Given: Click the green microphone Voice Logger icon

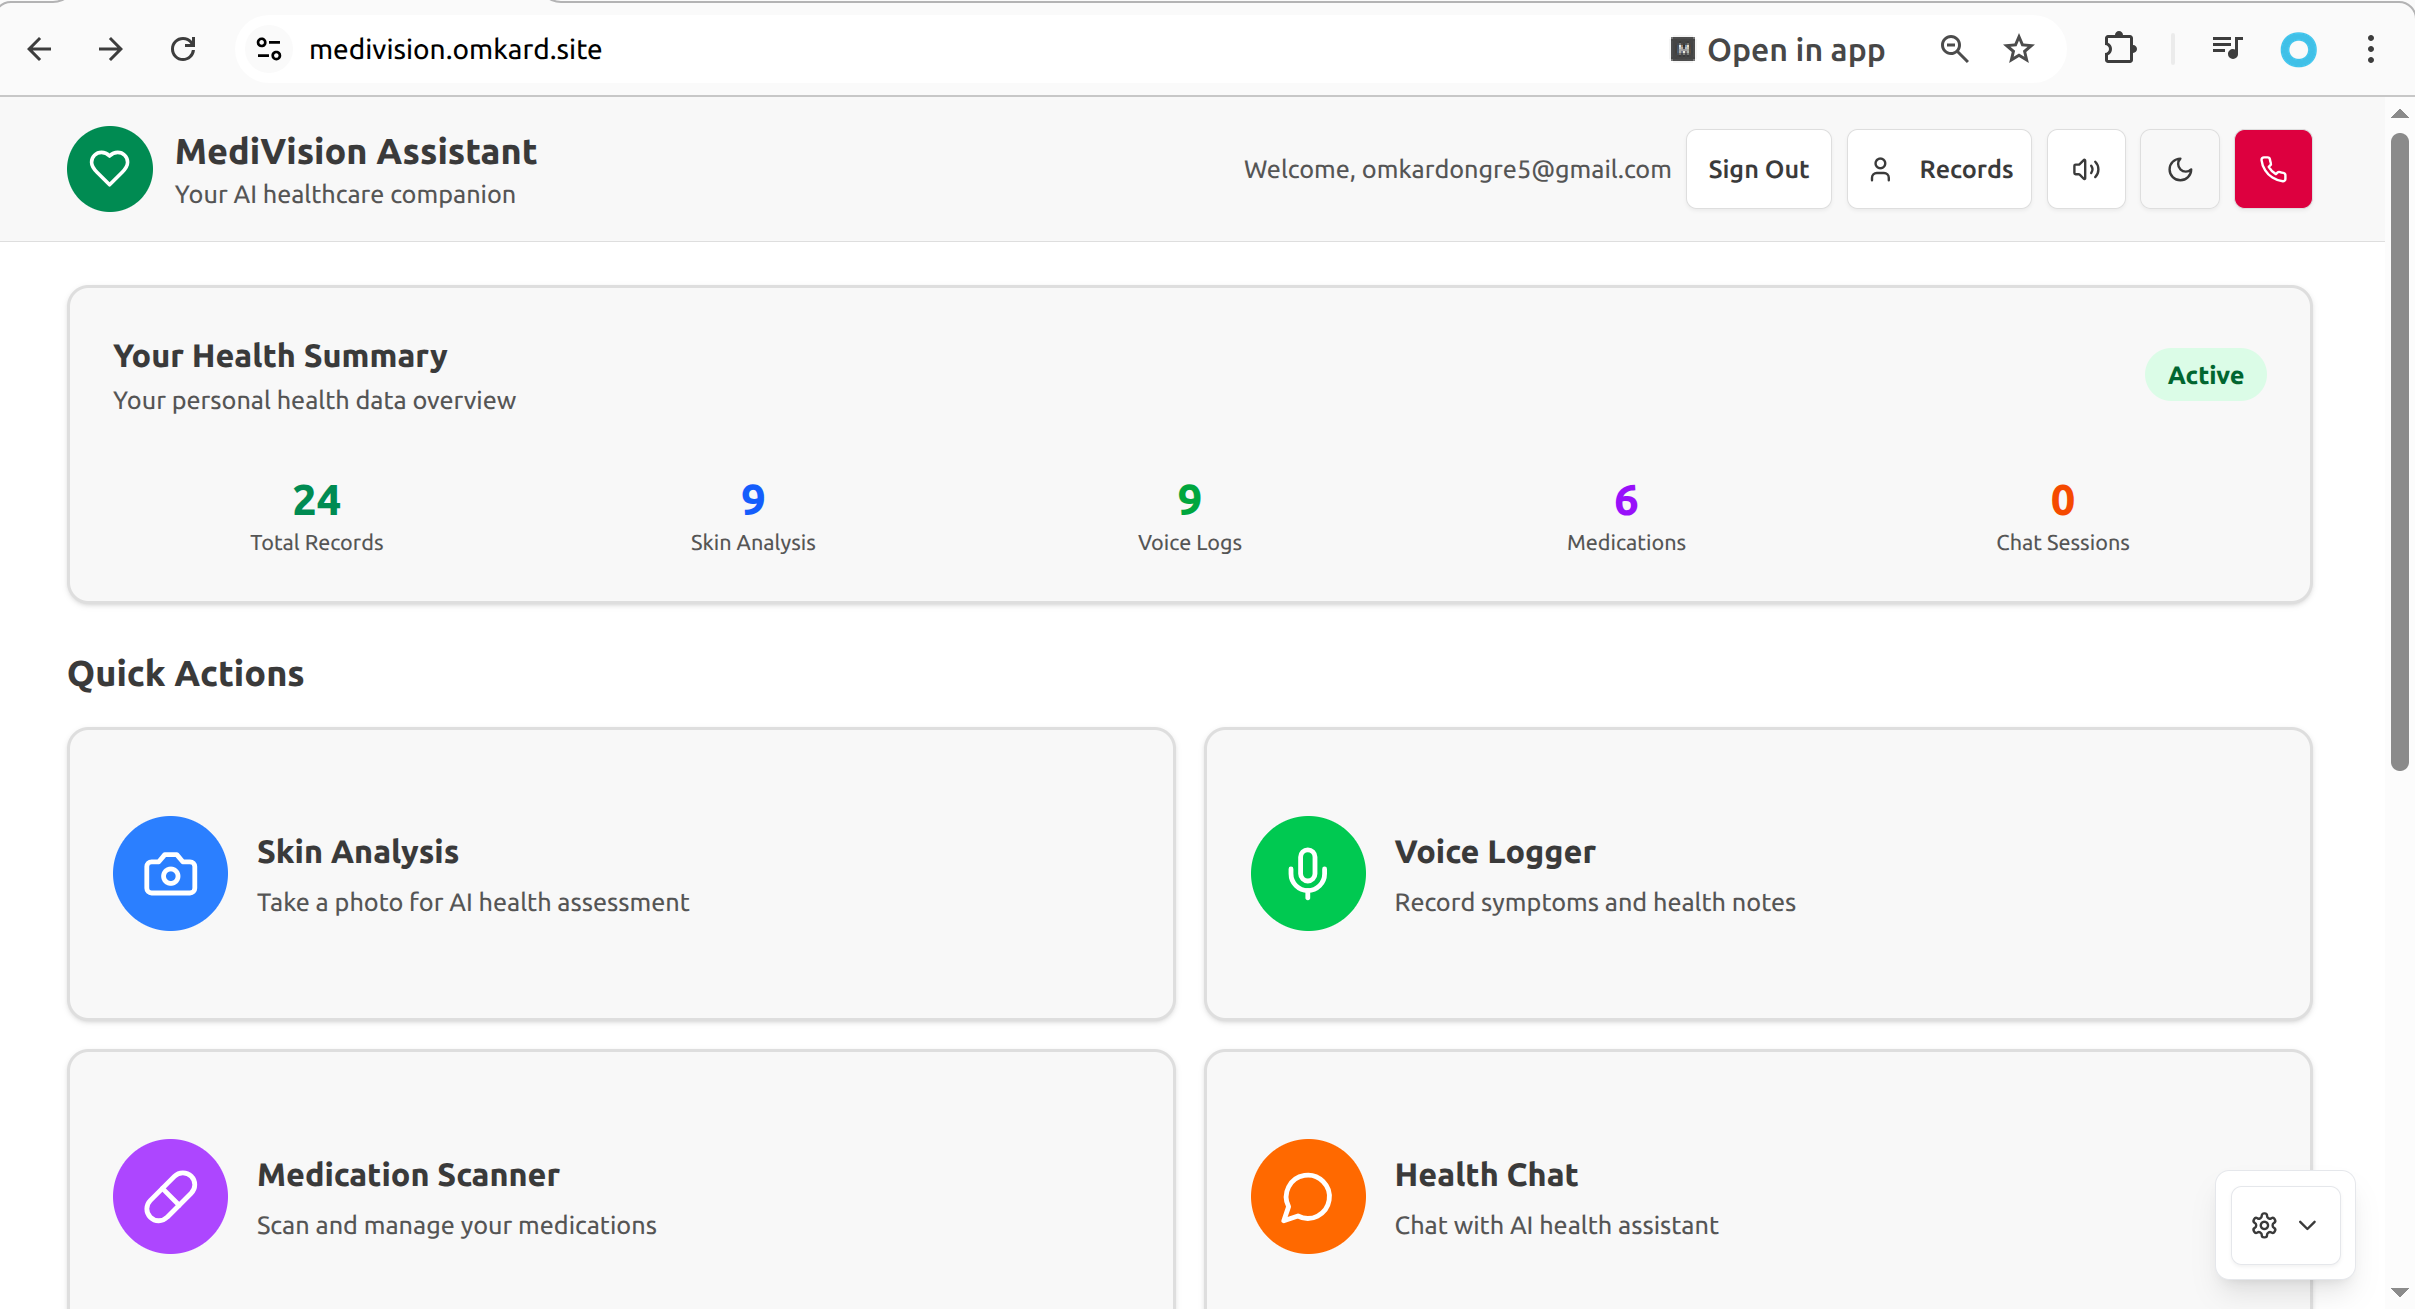Looking at the screenshot, I should pyautogui.click(x=1307, y=873).
